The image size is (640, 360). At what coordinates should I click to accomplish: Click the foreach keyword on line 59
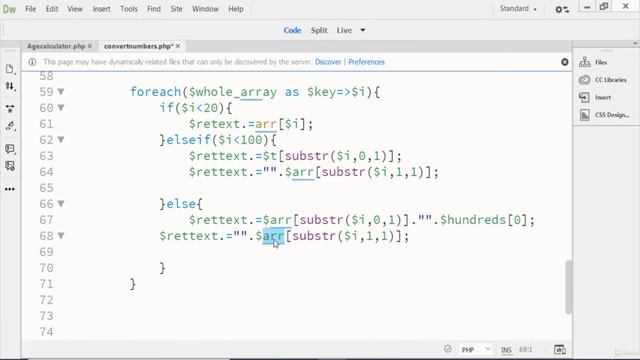(x=156, y=92)
